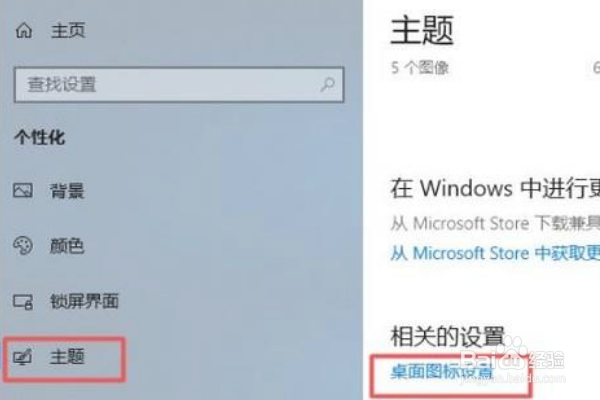Click the large 主题 page title

pyautogui.click(x=422, y=30)
